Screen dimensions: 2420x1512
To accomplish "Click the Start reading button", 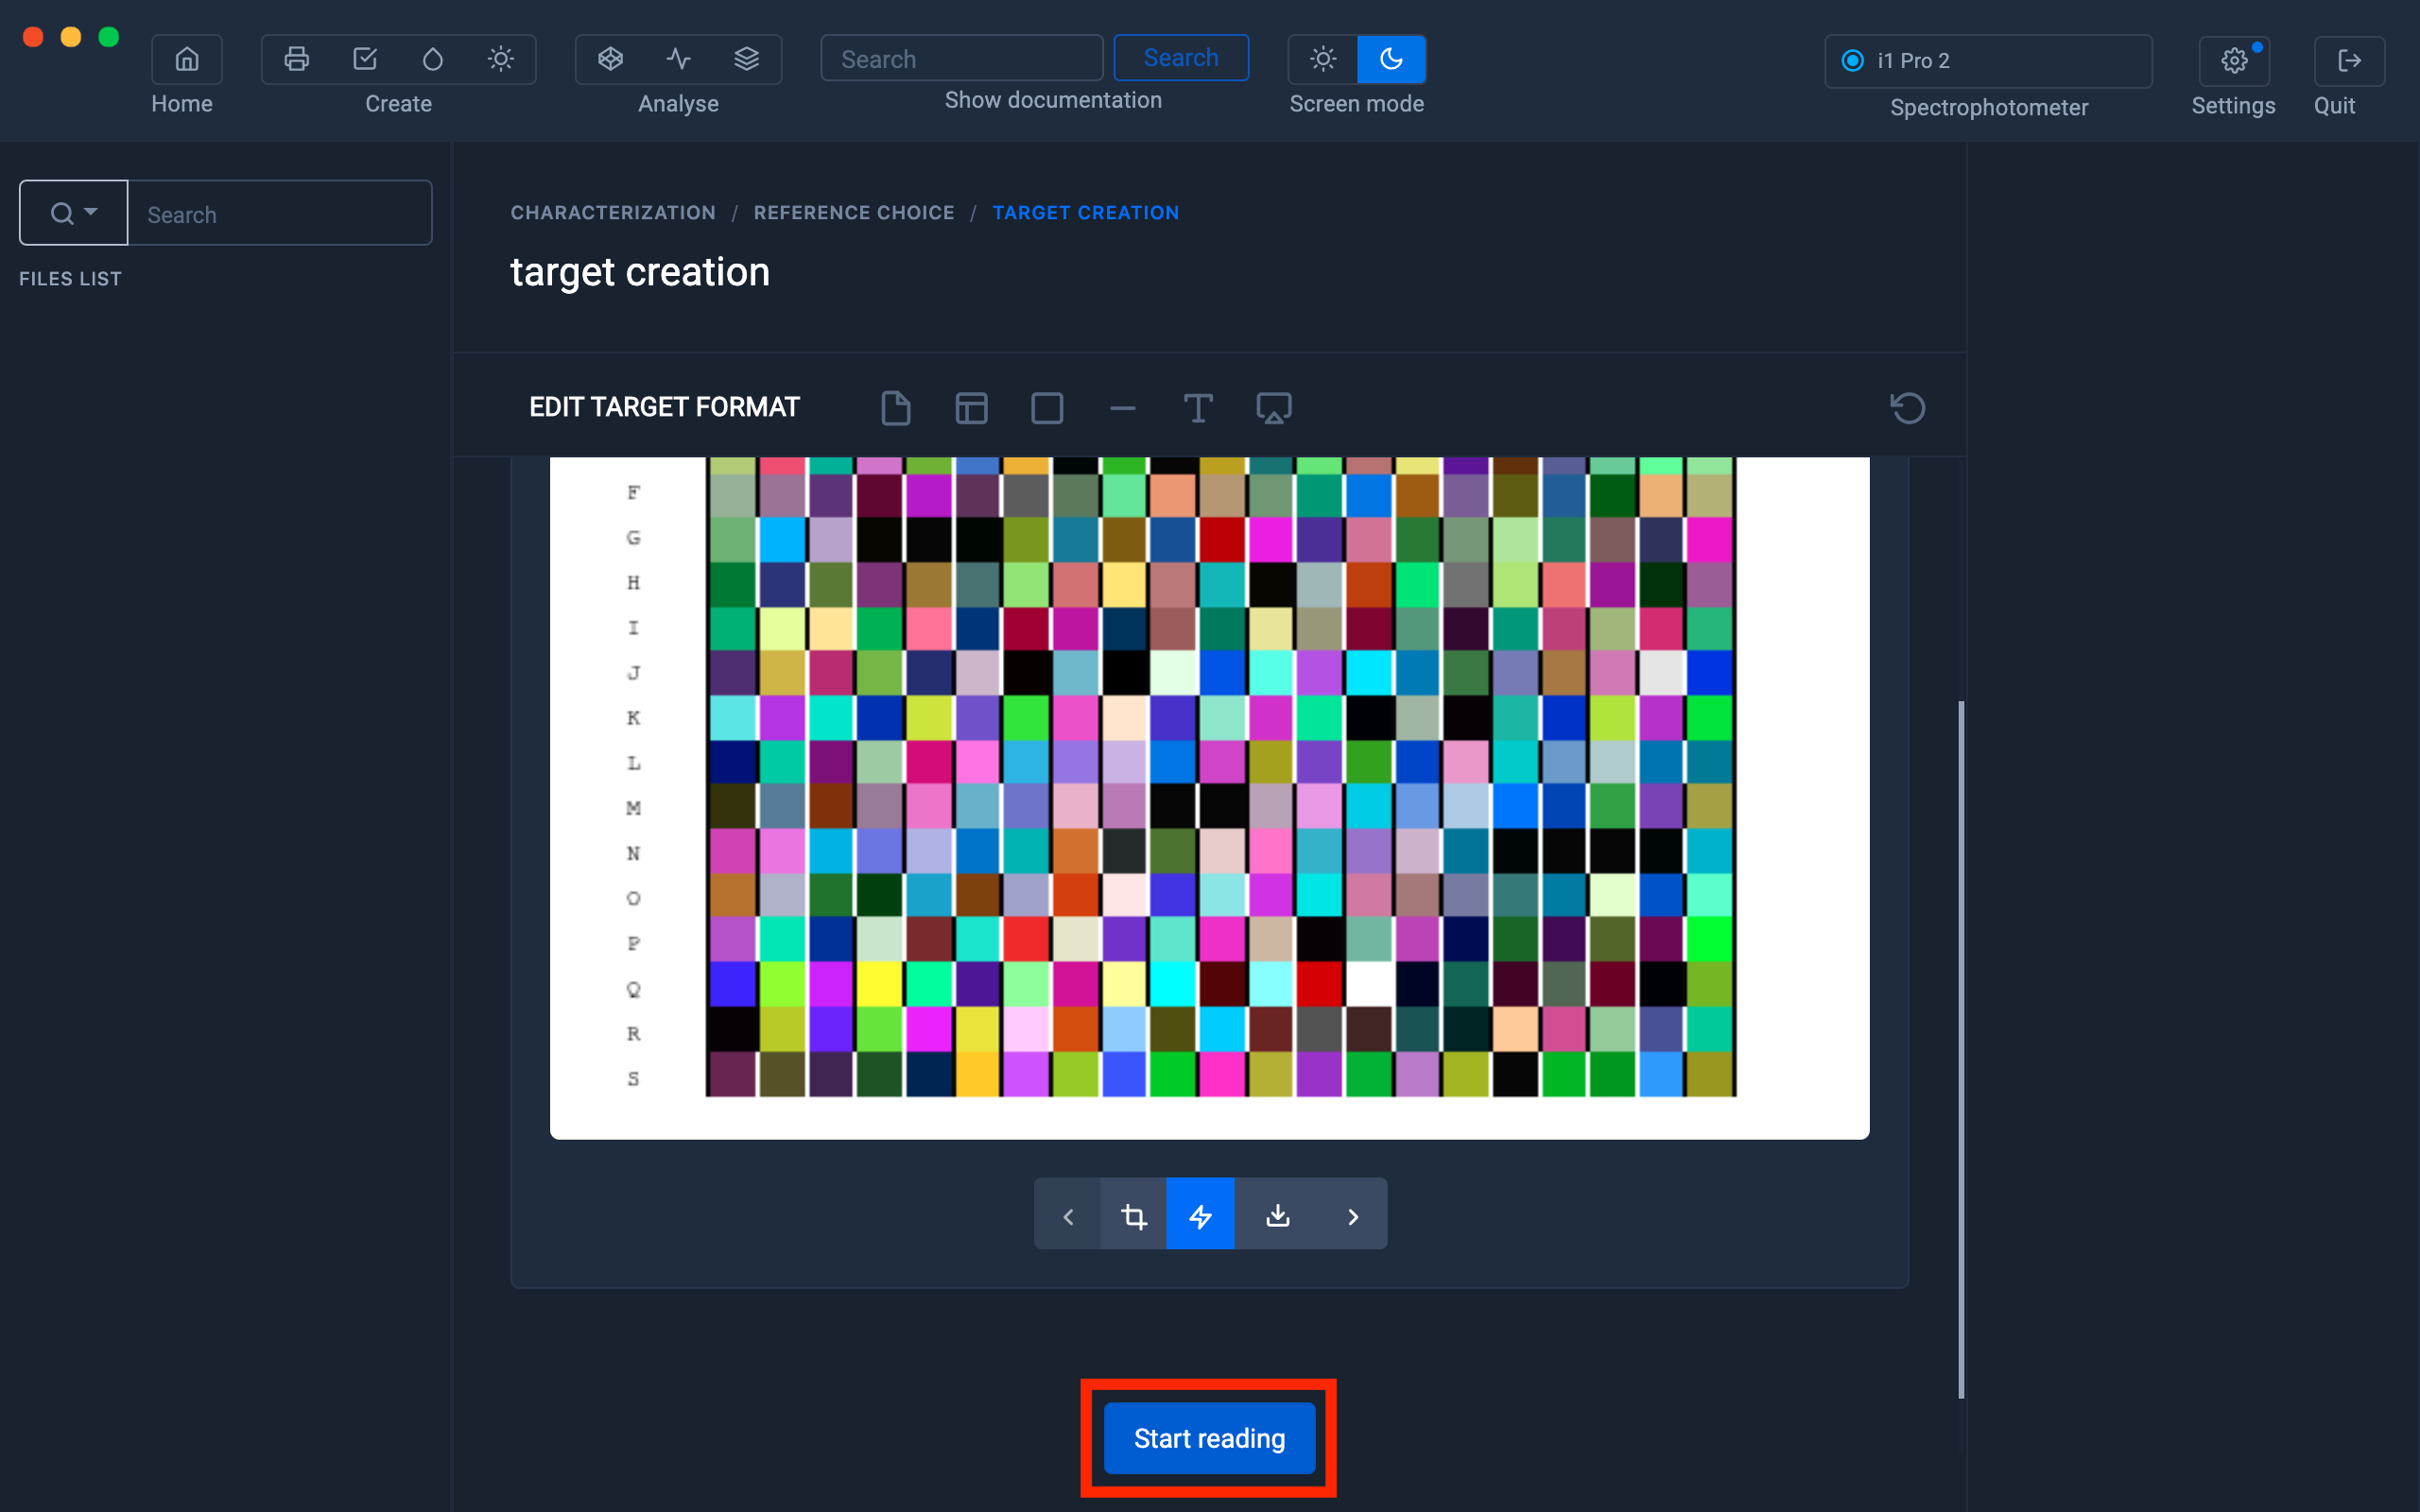I will pos(1209,1438).
